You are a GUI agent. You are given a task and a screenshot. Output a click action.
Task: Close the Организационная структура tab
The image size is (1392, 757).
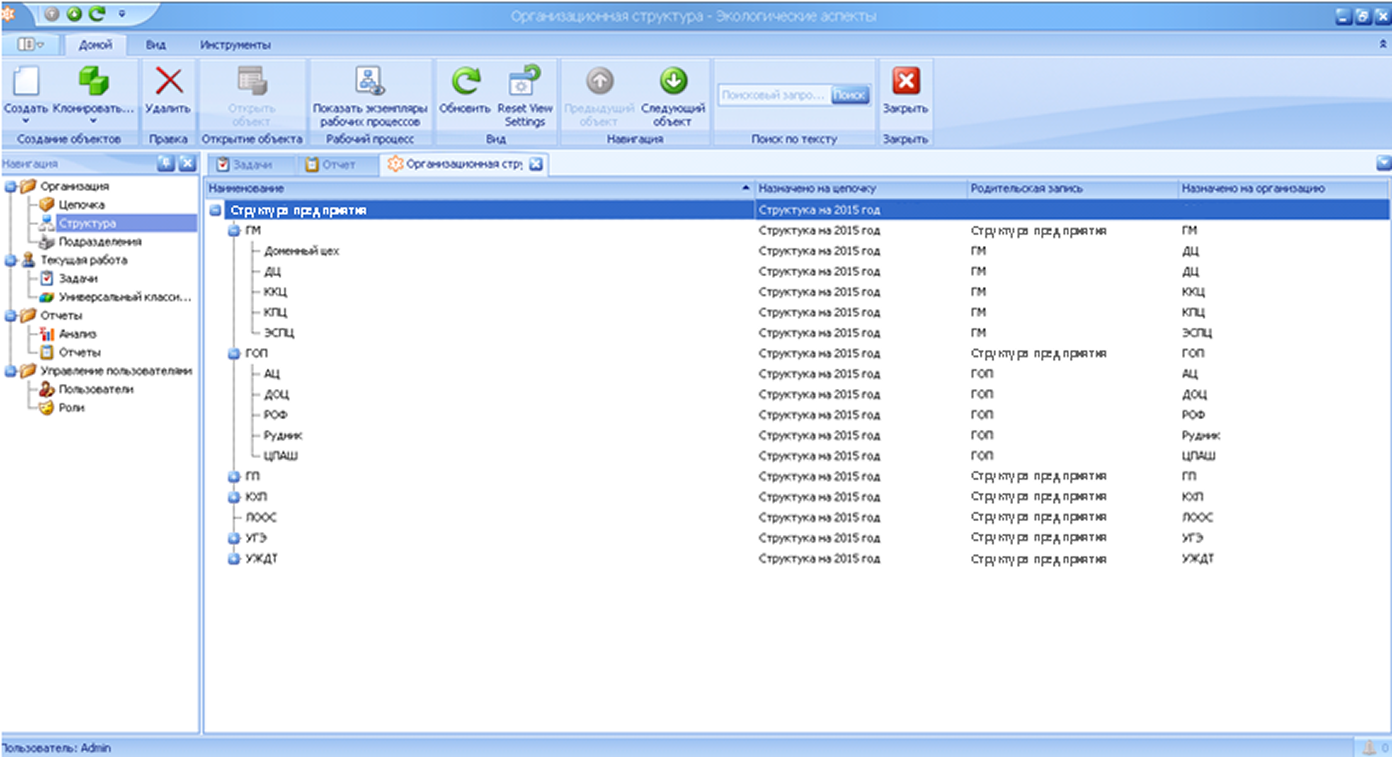[535, 164]
